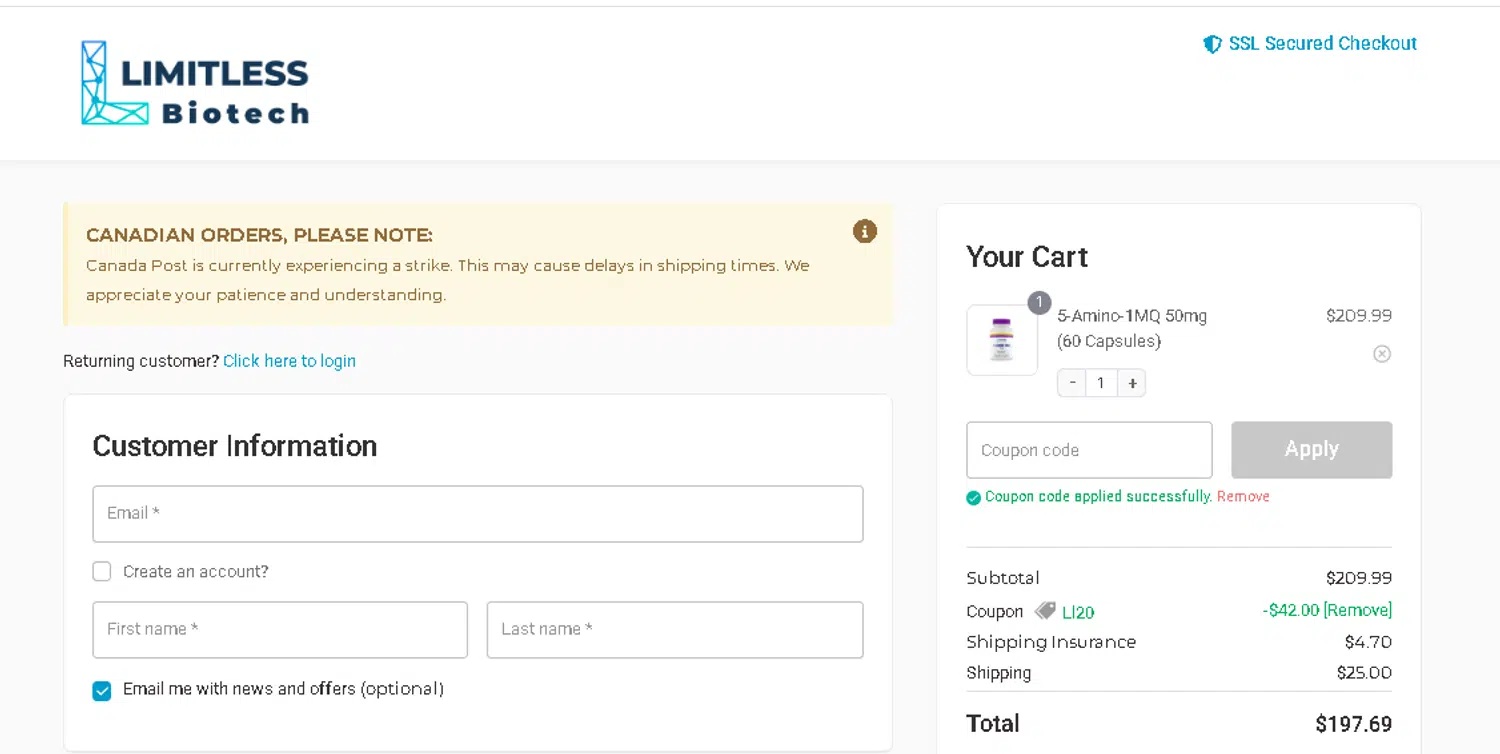The image size is (1500, 754).
Task: Click the SSL shield icon
Action: (x=1212, y=44)
